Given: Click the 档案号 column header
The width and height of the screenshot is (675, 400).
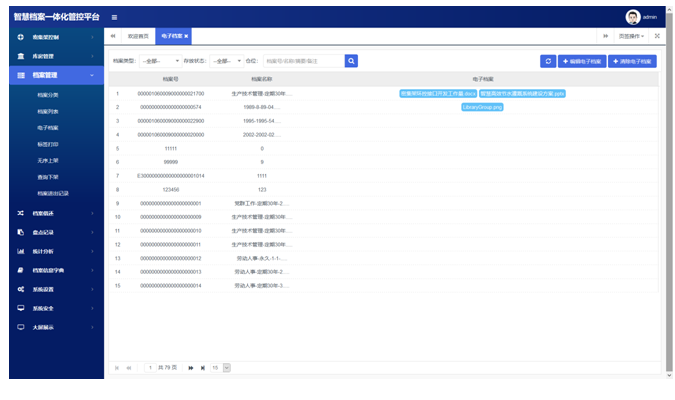Looking at the screenshot, I should [170, 79].
